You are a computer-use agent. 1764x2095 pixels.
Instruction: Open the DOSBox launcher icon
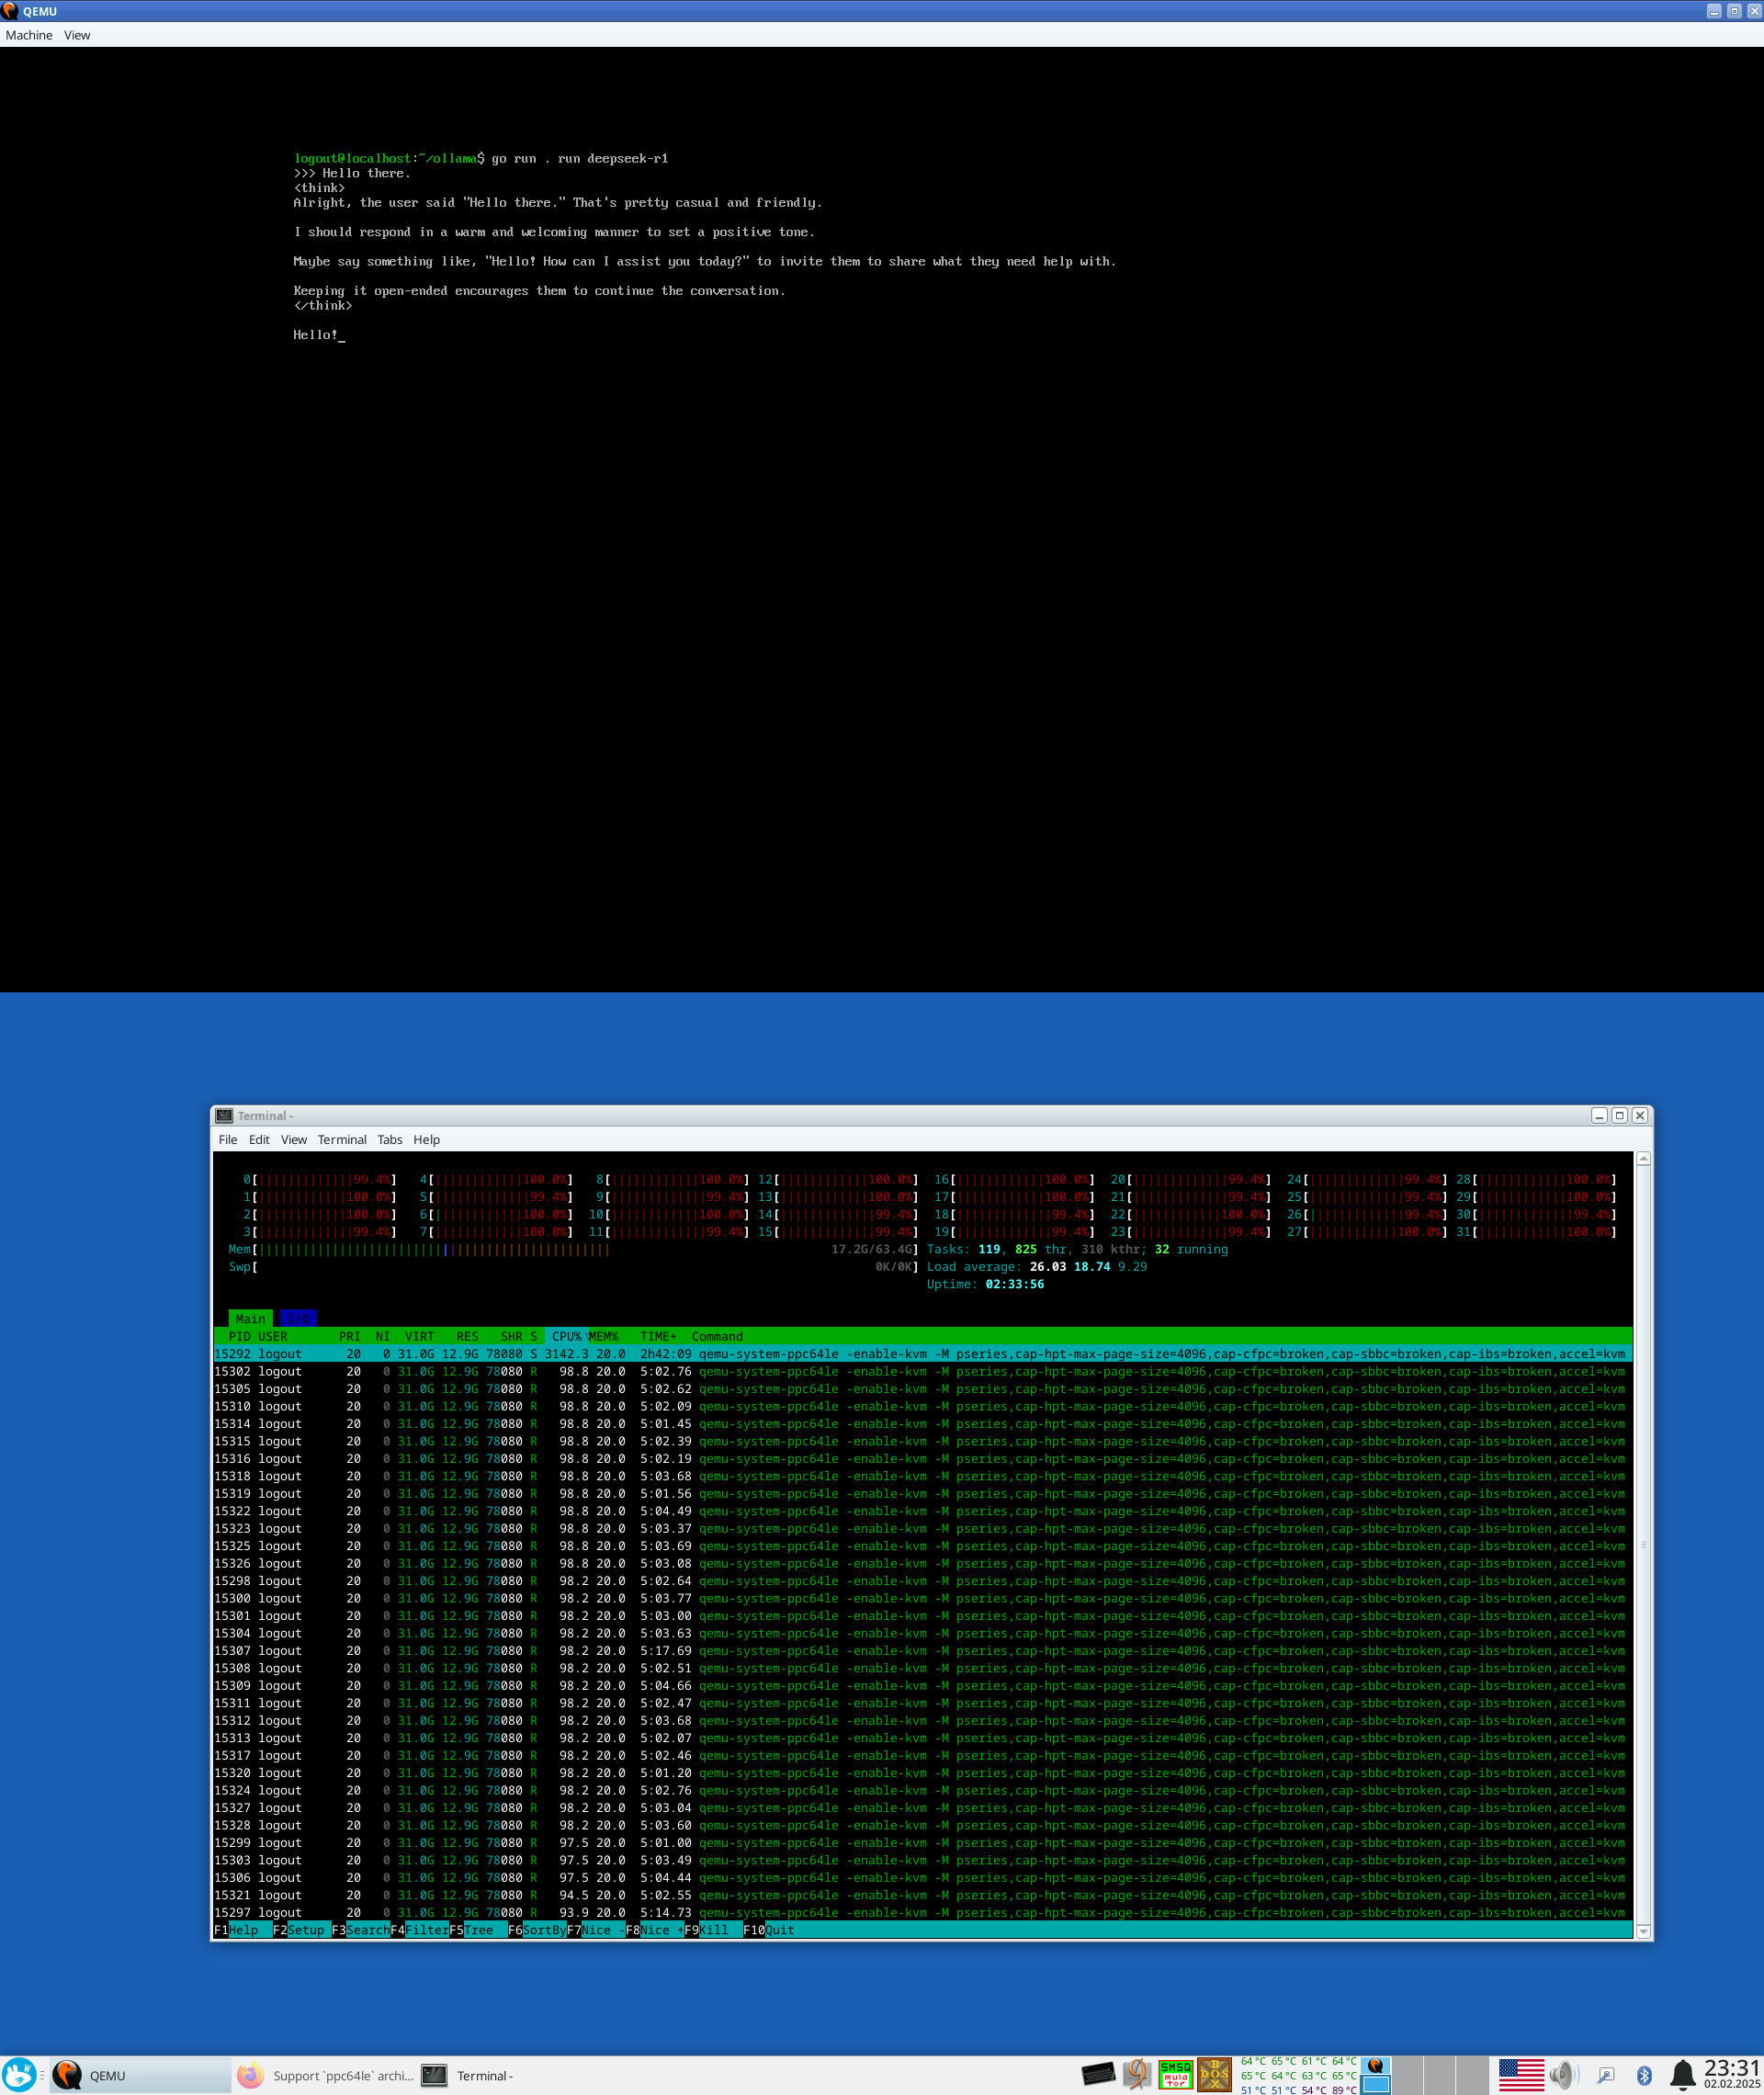click(1214, 2074)
